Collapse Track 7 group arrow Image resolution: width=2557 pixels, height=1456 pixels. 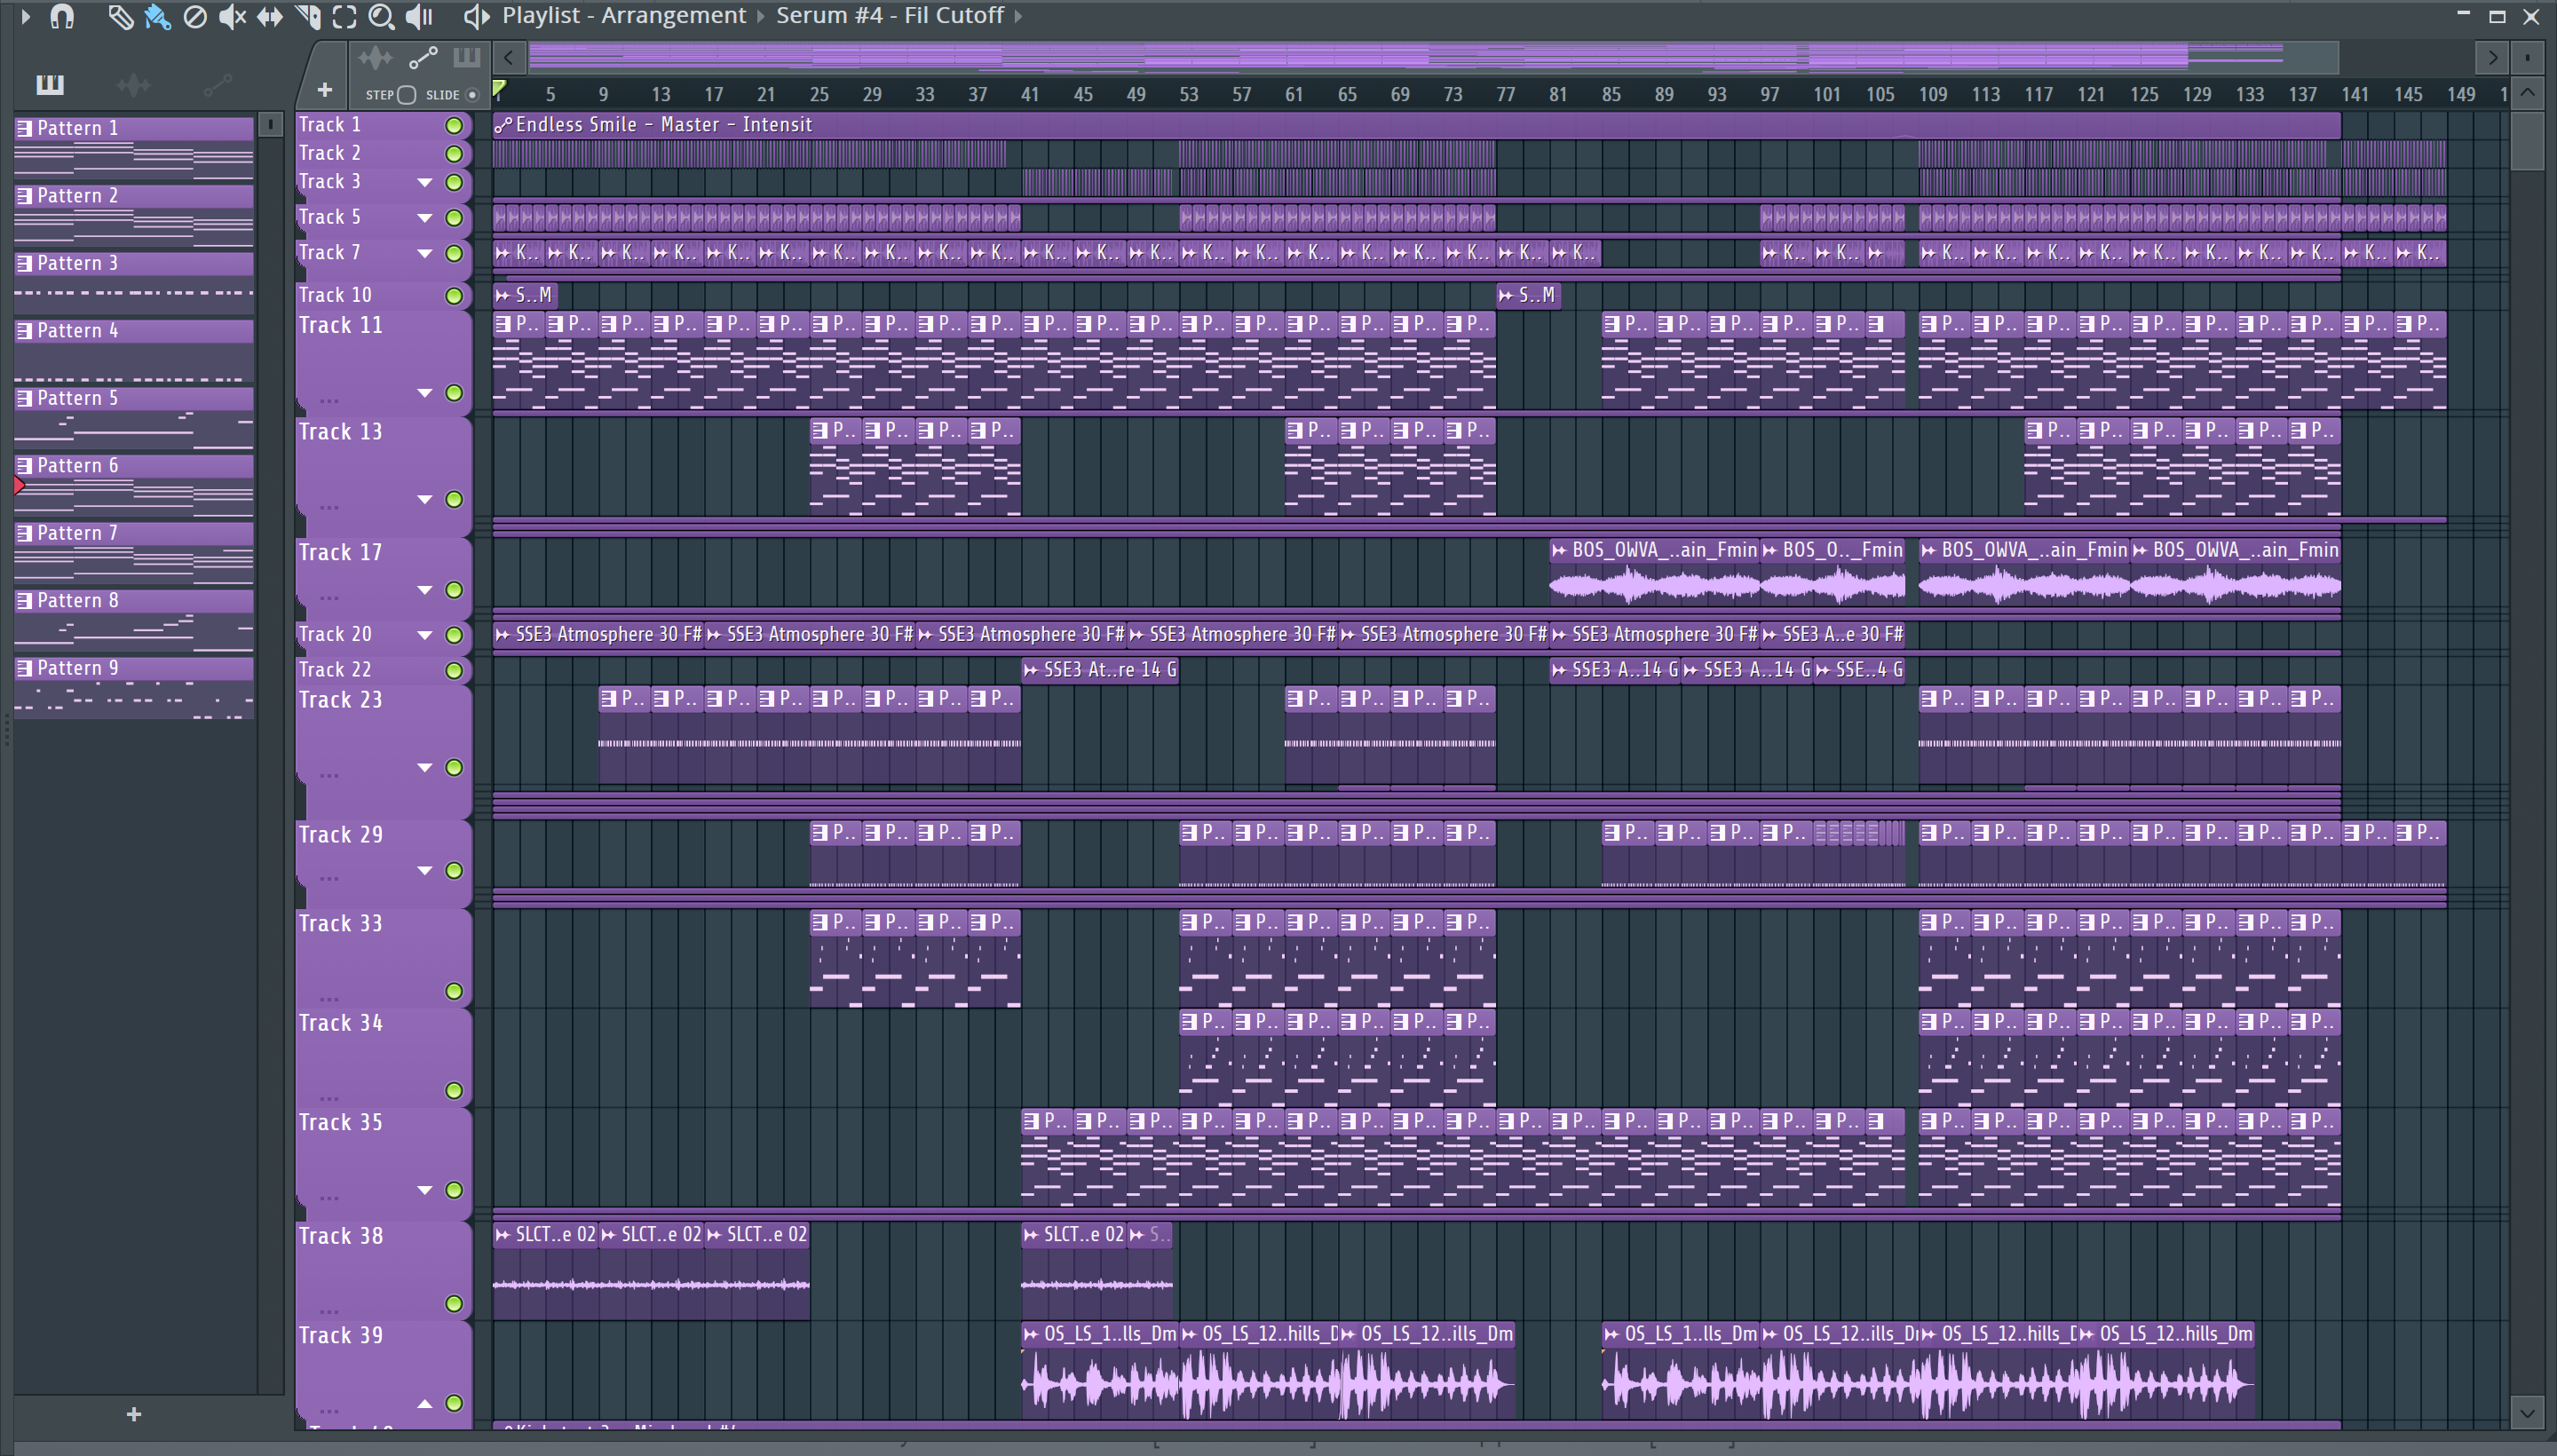click(425, 253)
